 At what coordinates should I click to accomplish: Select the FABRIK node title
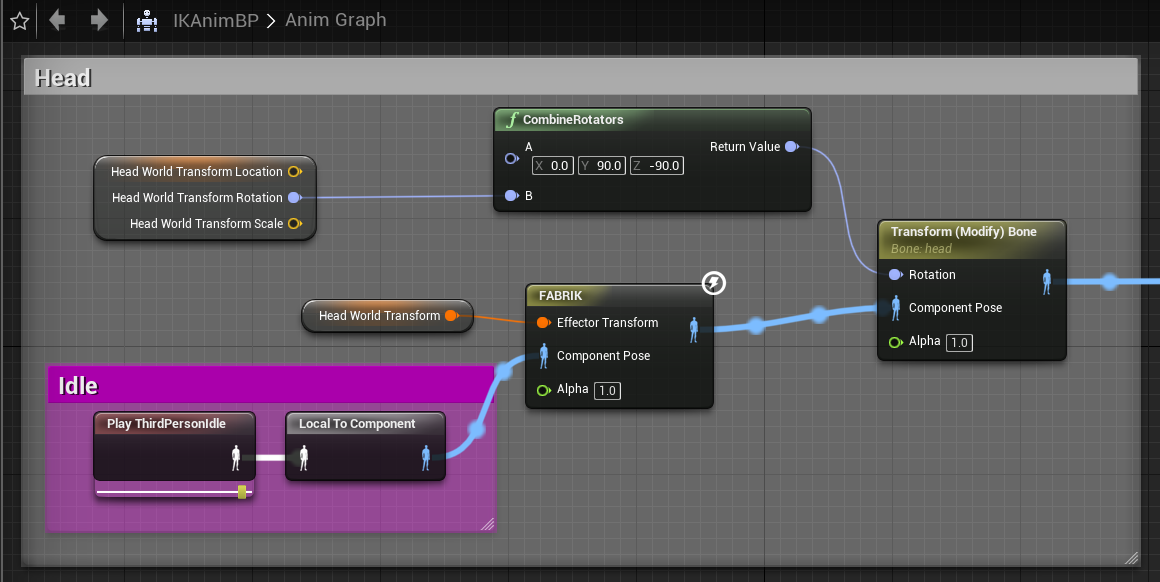click(x=560, y=296)
